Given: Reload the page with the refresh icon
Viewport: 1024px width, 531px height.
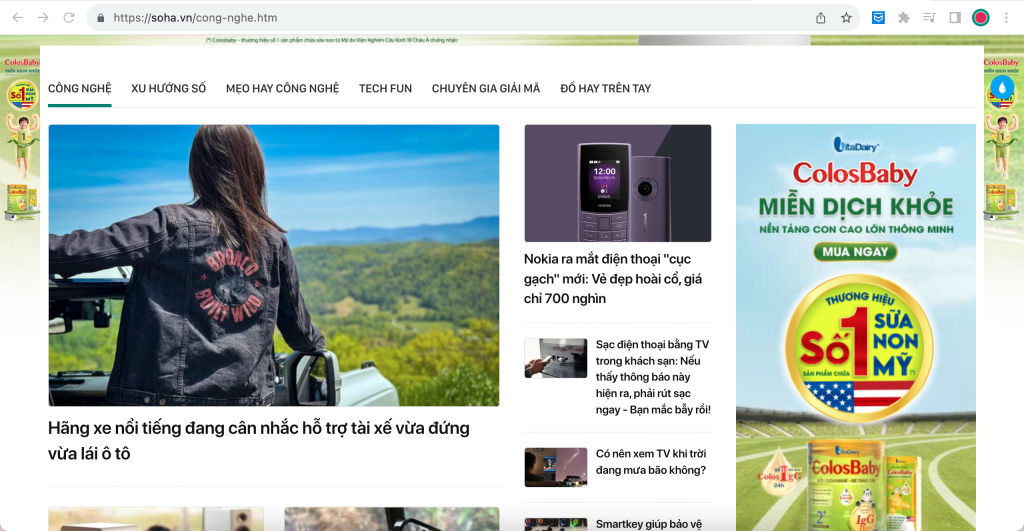Looking at the screenshot, I should (x=69, y=18).
